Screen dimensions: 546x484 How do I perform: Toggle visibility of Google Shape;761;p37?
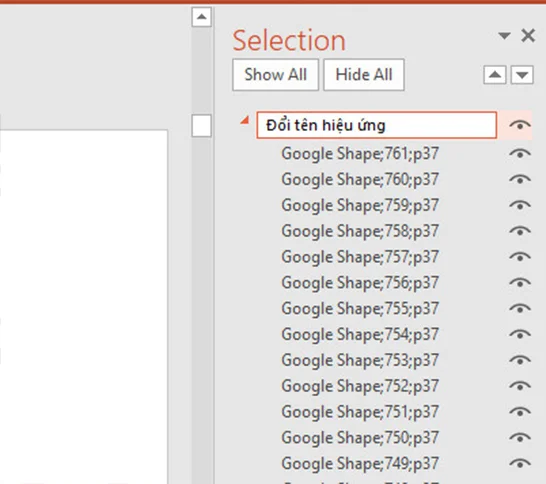pyautogui.click(x=520, y=153)
